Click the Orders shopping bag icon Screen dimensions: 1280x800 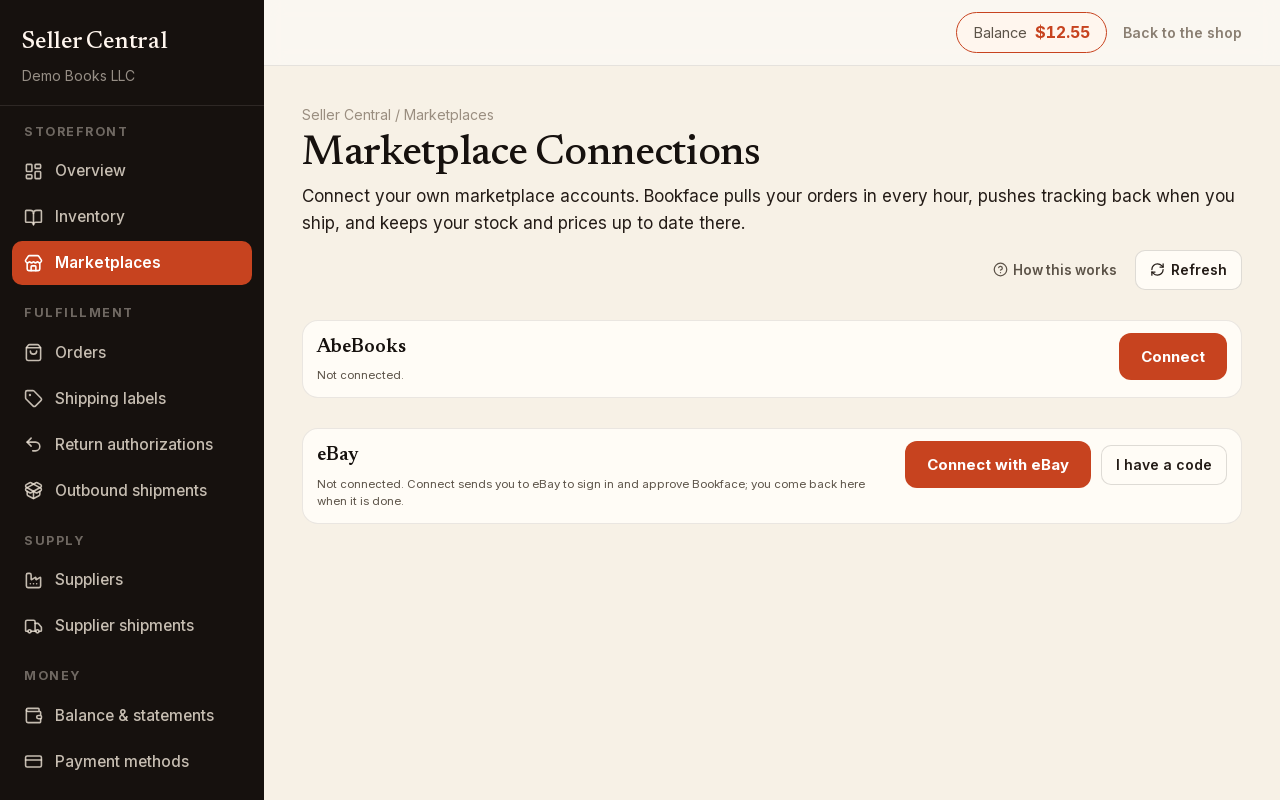(x=33, y=353)
